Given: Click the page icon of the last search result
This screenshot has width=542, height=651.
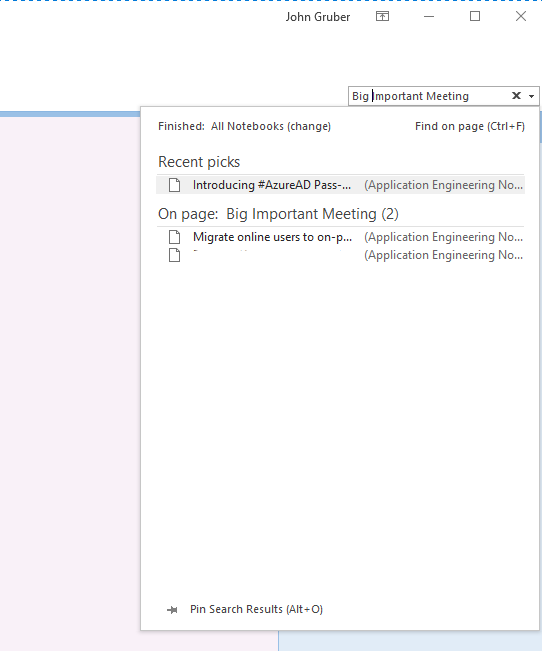Looking at the screenshot, I should click(x=174, y=255).
